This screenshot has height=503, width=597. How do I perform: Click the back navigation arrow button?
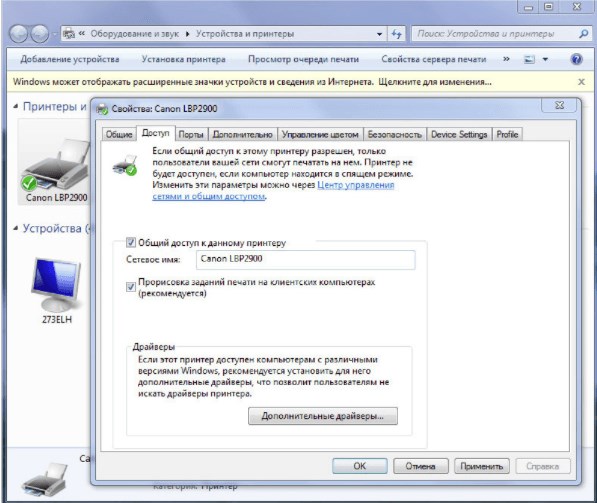click(x=19, y=34)
